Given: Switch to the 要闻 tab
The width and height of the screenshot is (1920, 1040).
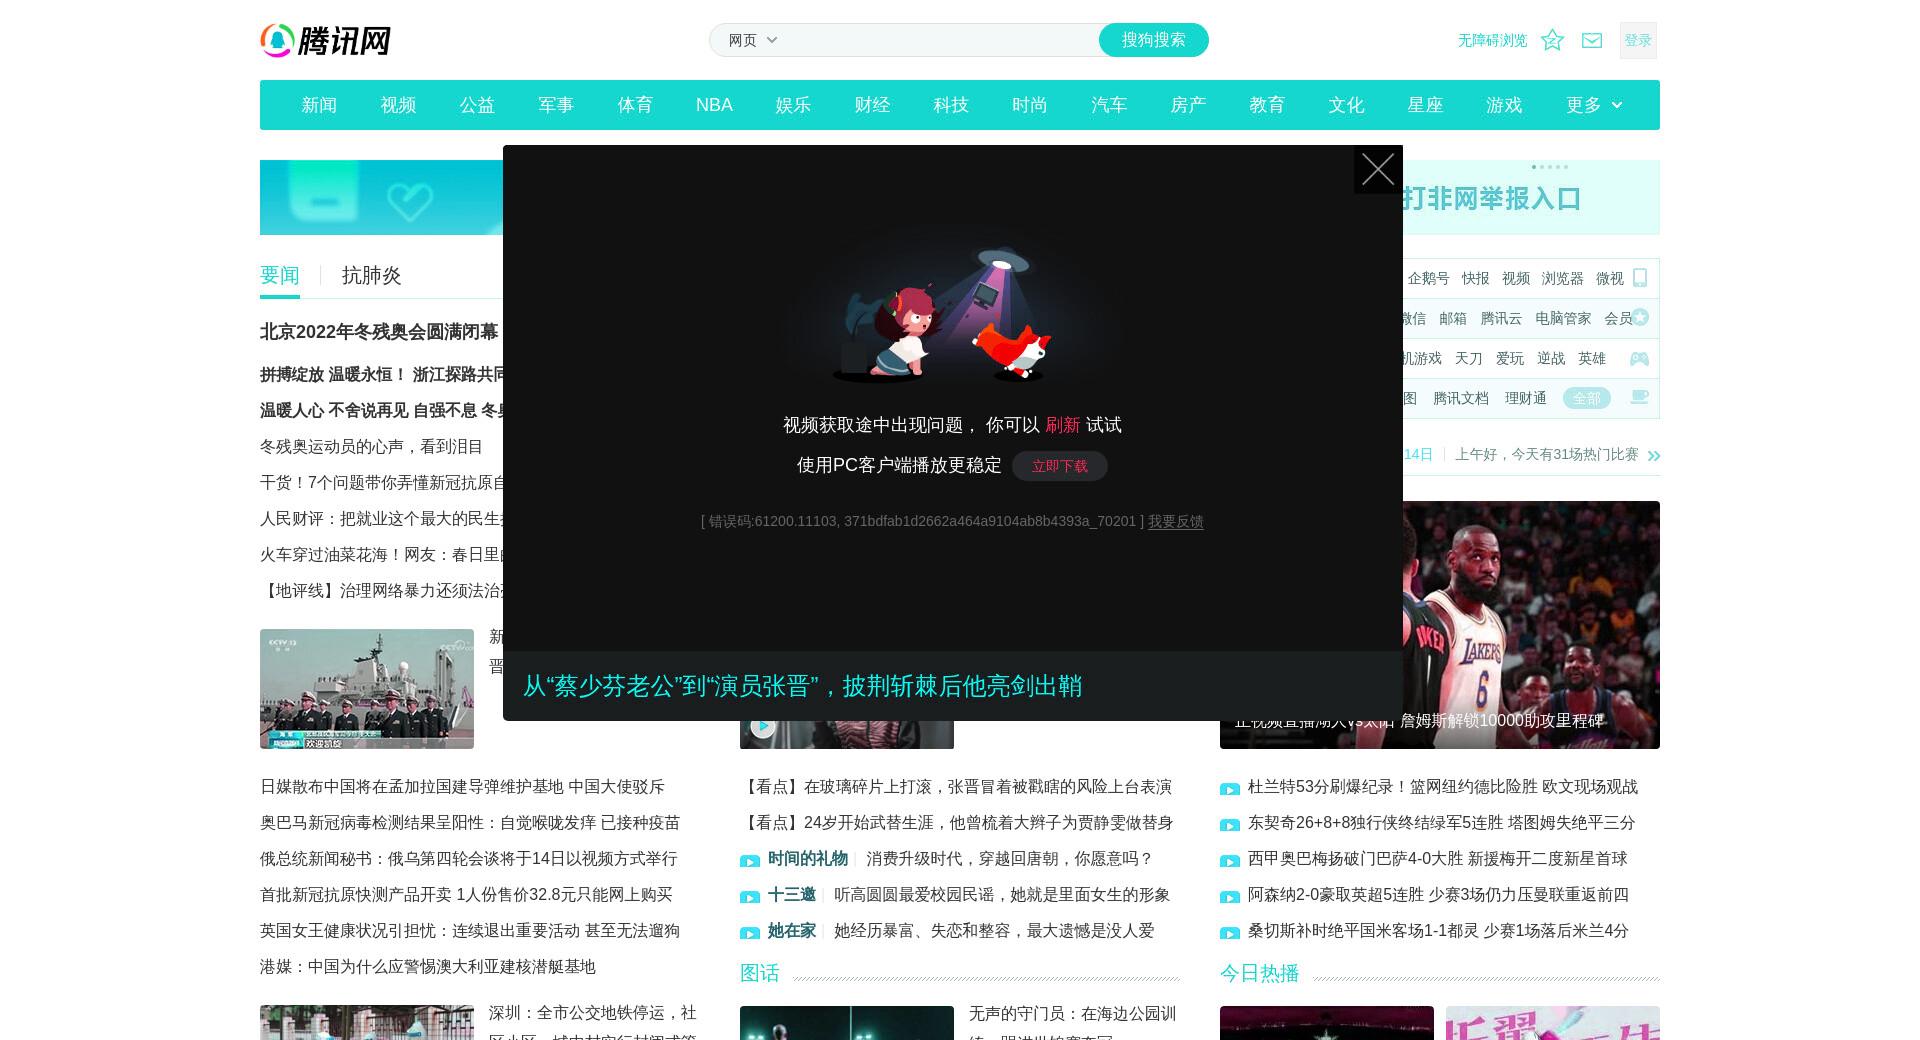Looking at the screenshot, I should pos(280,276).
